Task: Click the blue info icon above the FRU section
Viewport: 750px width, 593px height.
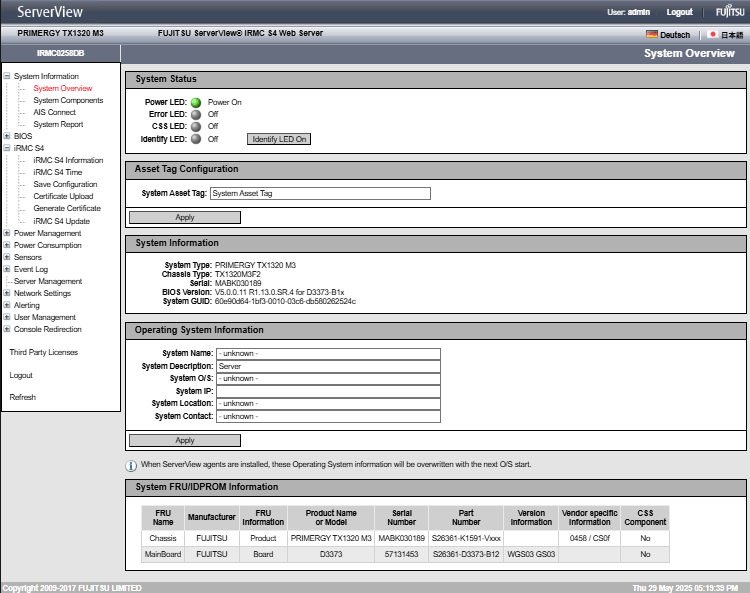Action: click(131, 465)
